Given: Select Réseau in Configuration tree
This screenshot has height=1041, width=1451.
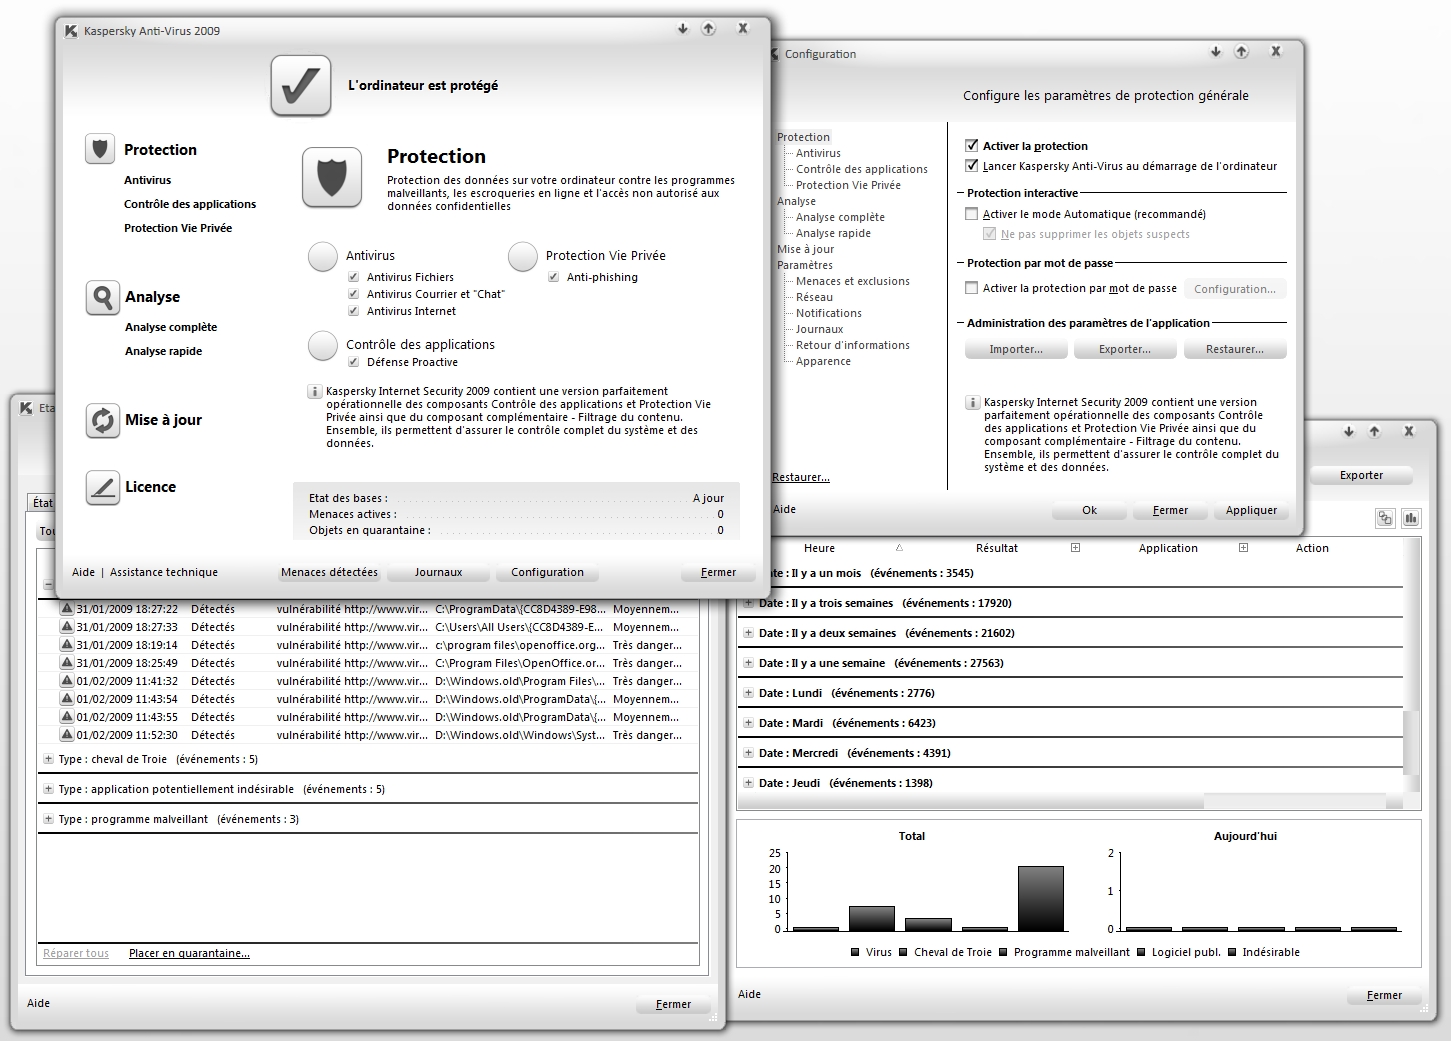Looking at the screenshot, I should click(815, 297).
